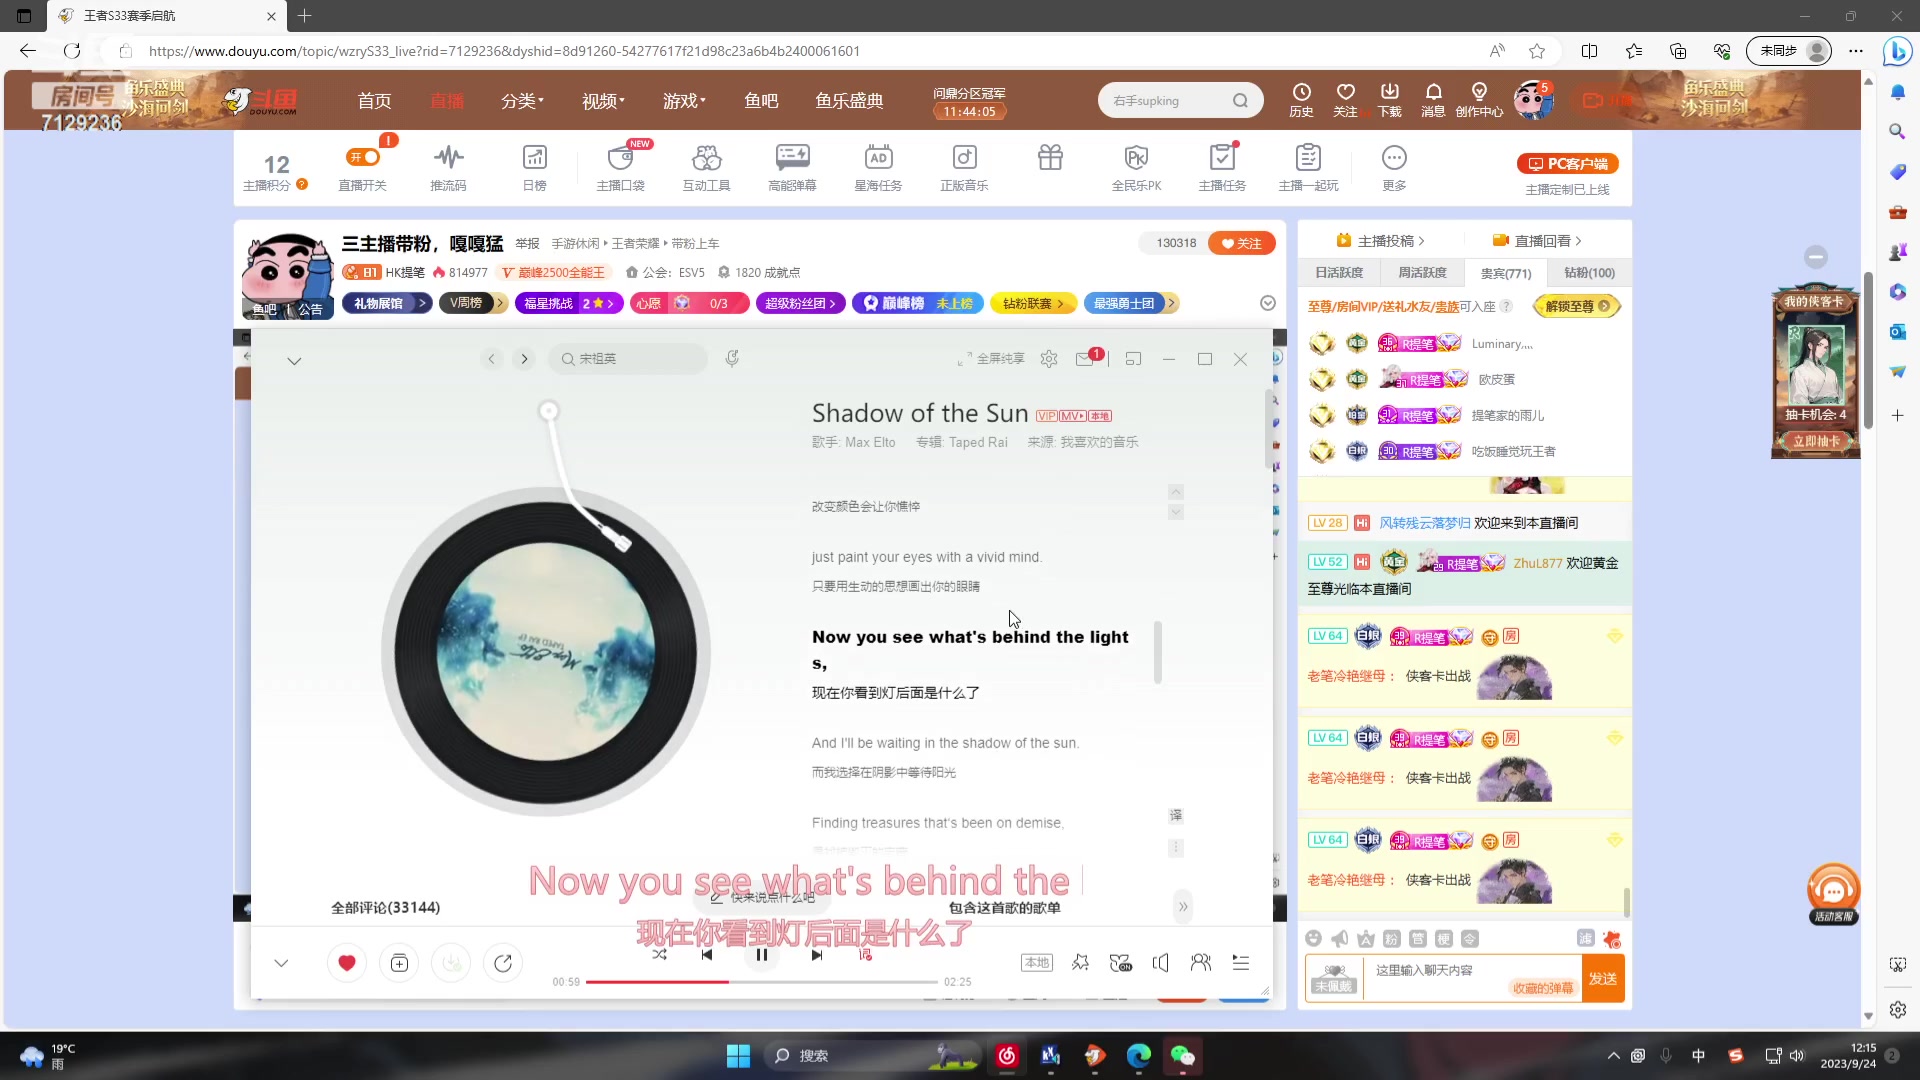1920x1080 pixels.
Task: Toggle lyrics translation 译 button
Action: [x=1176, y=816]
